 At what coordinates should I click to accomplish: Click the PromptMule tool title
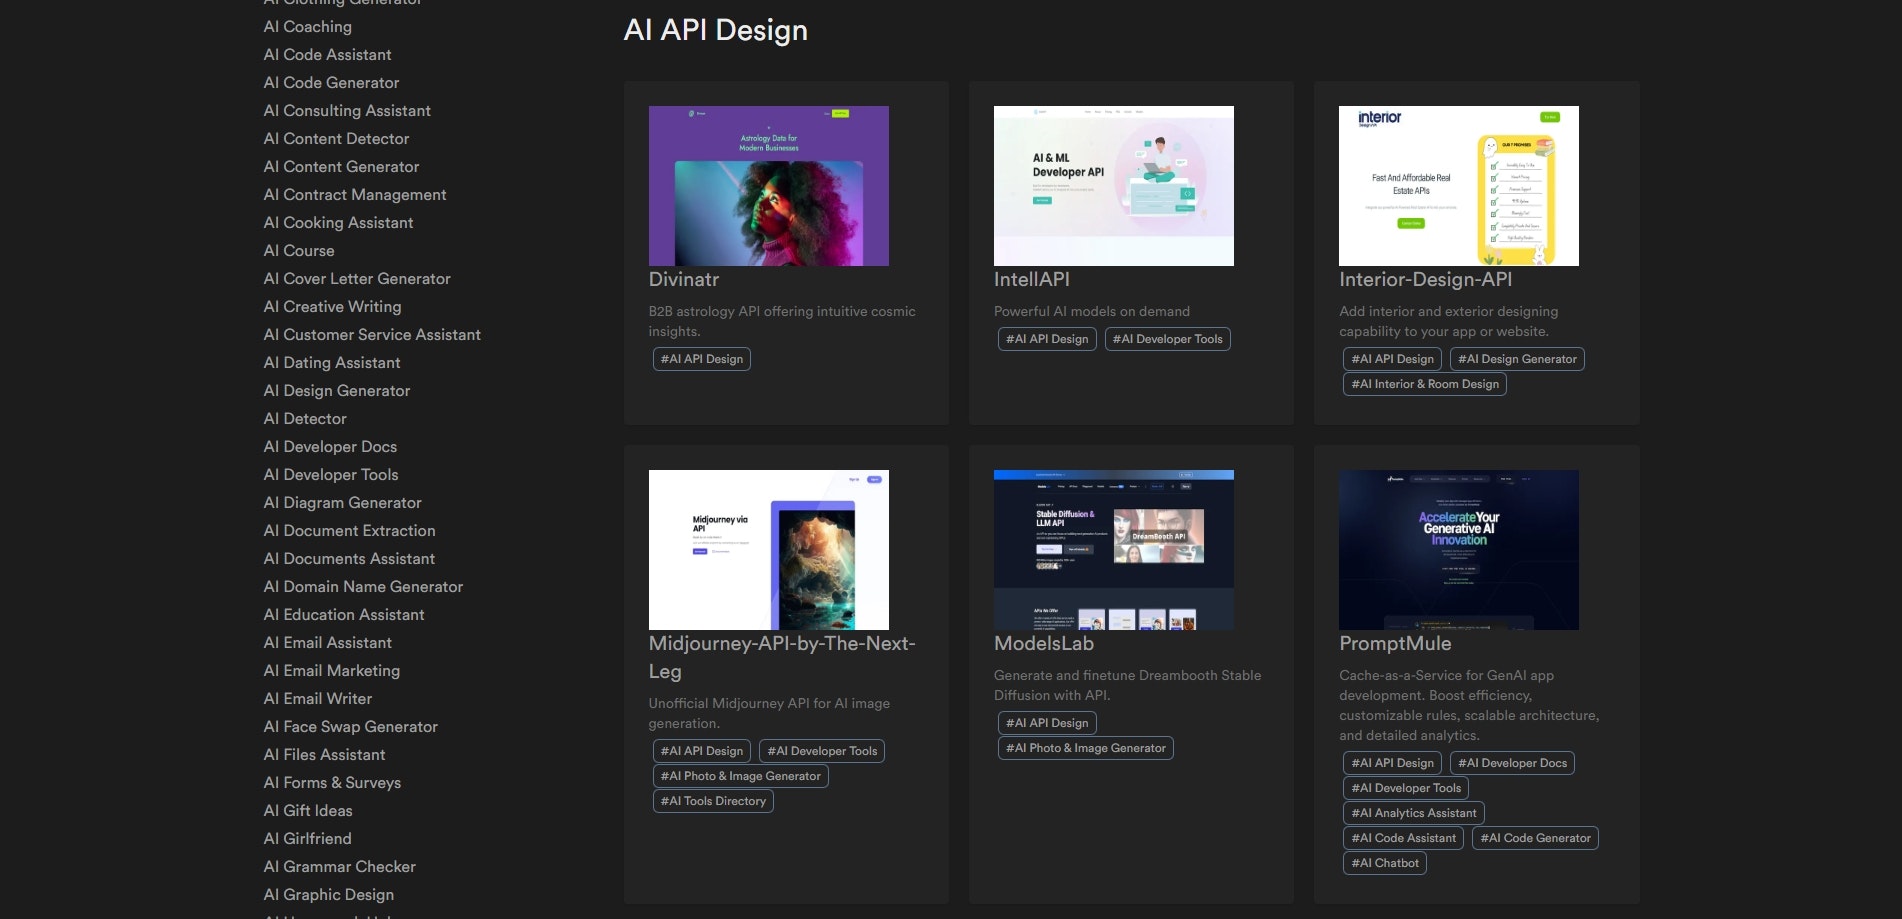click(1395, 644)
